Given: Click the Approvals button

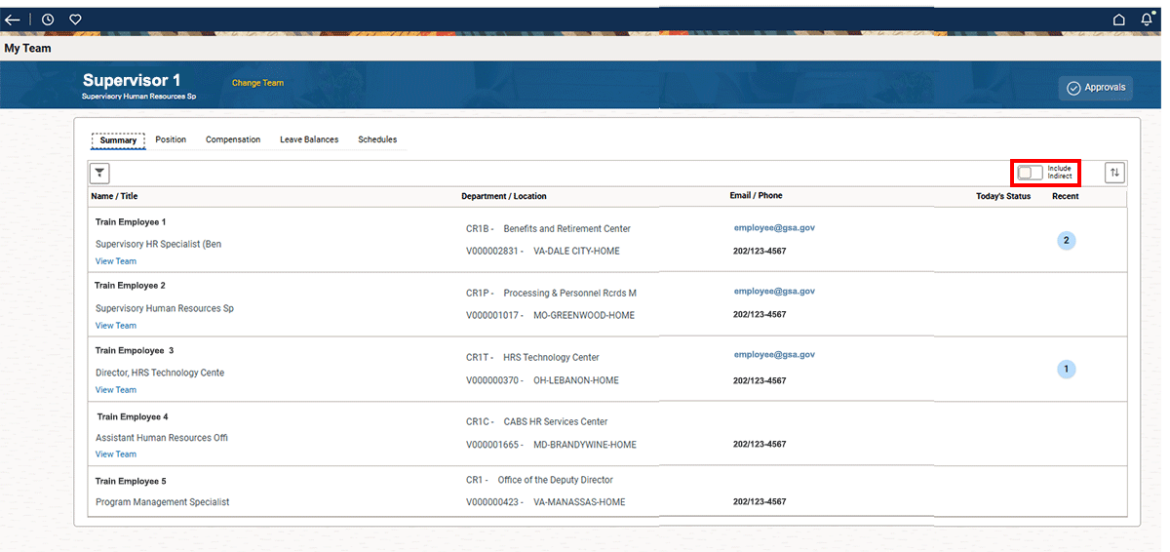Looking at the screenshot, I should coord(1096,88).
